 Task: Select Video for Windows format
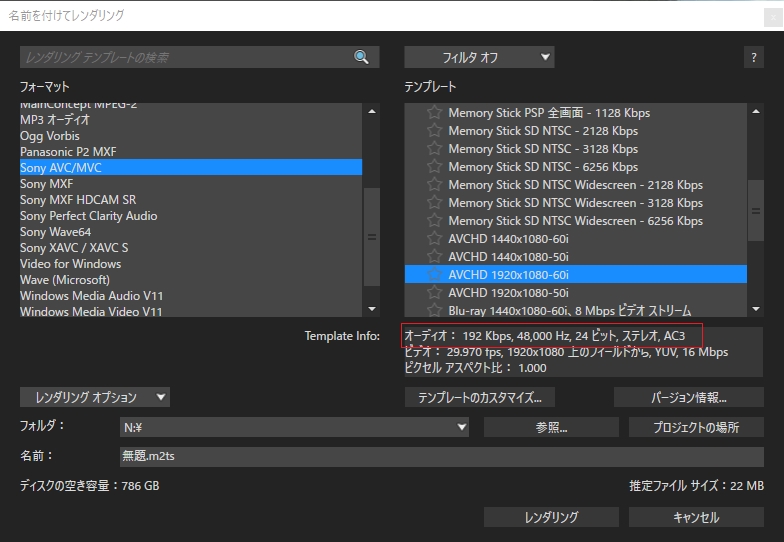click(190, 264)
